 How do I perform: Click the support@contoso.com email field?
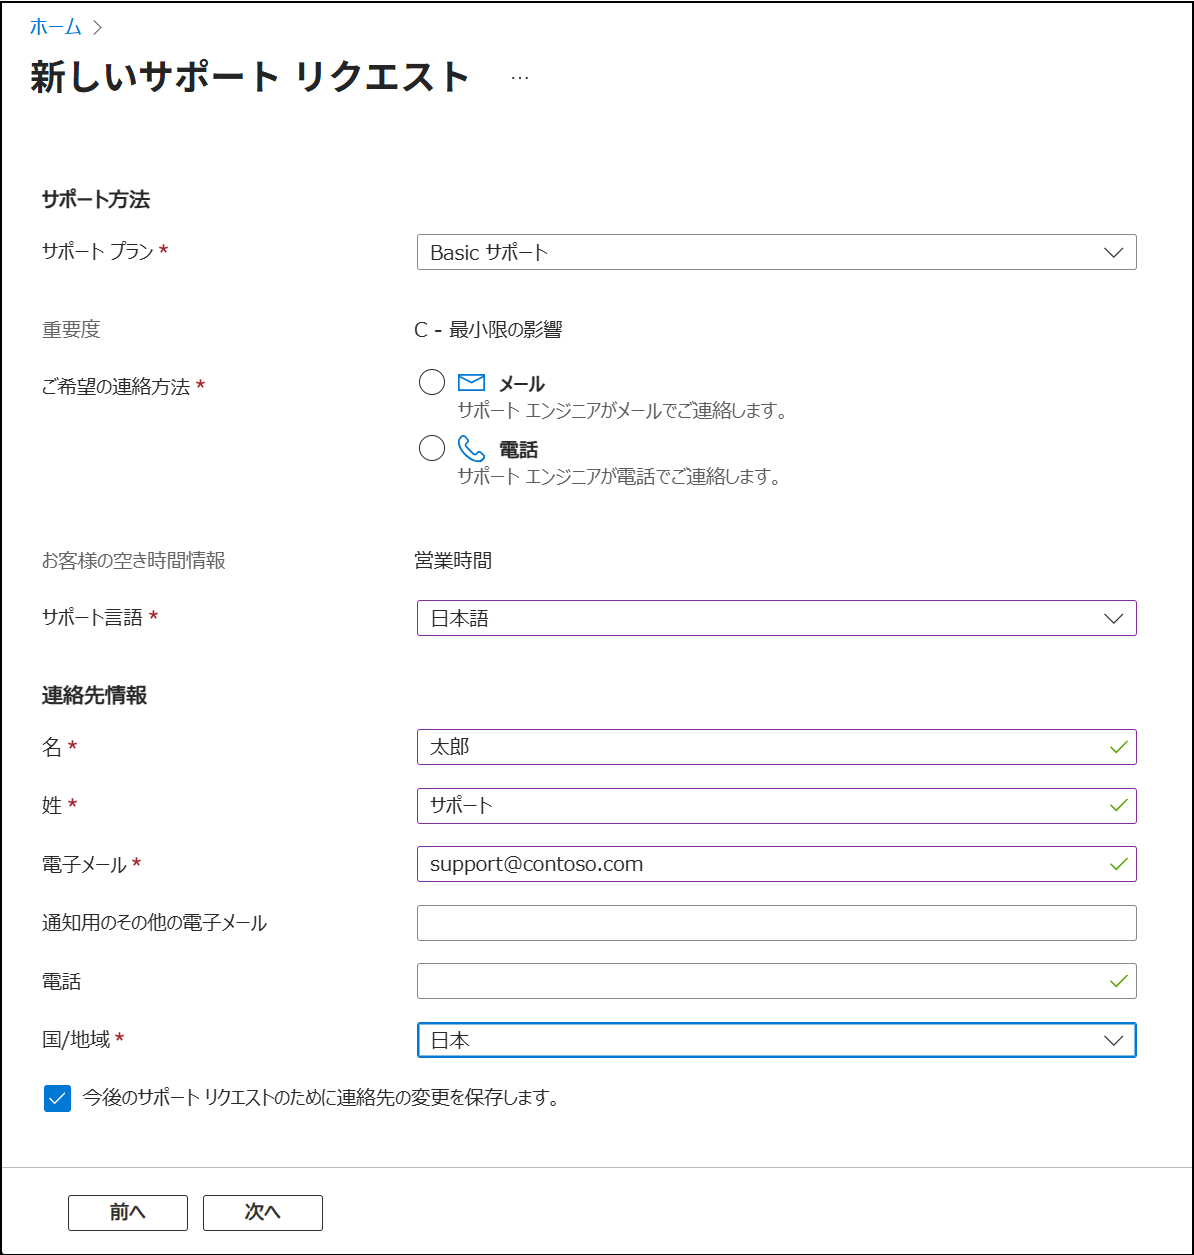[700, 864]
